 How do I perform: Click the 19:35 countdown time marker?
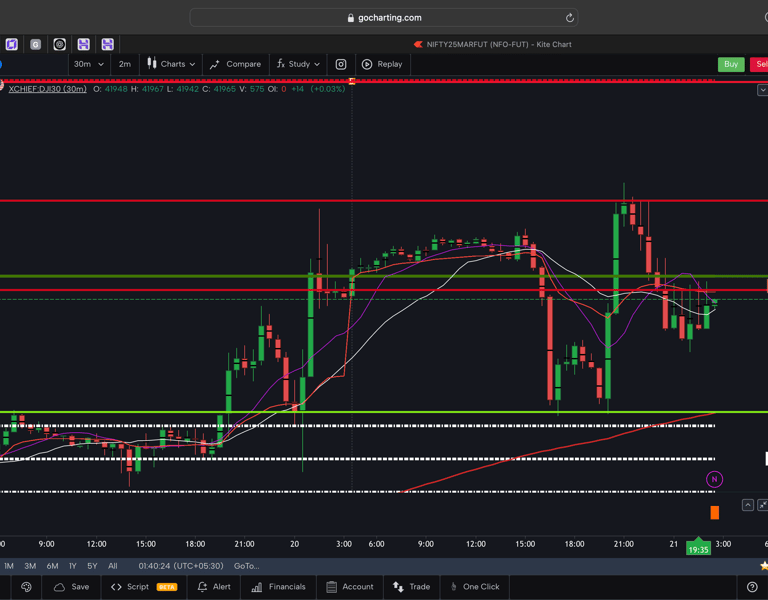pos(698,549)
